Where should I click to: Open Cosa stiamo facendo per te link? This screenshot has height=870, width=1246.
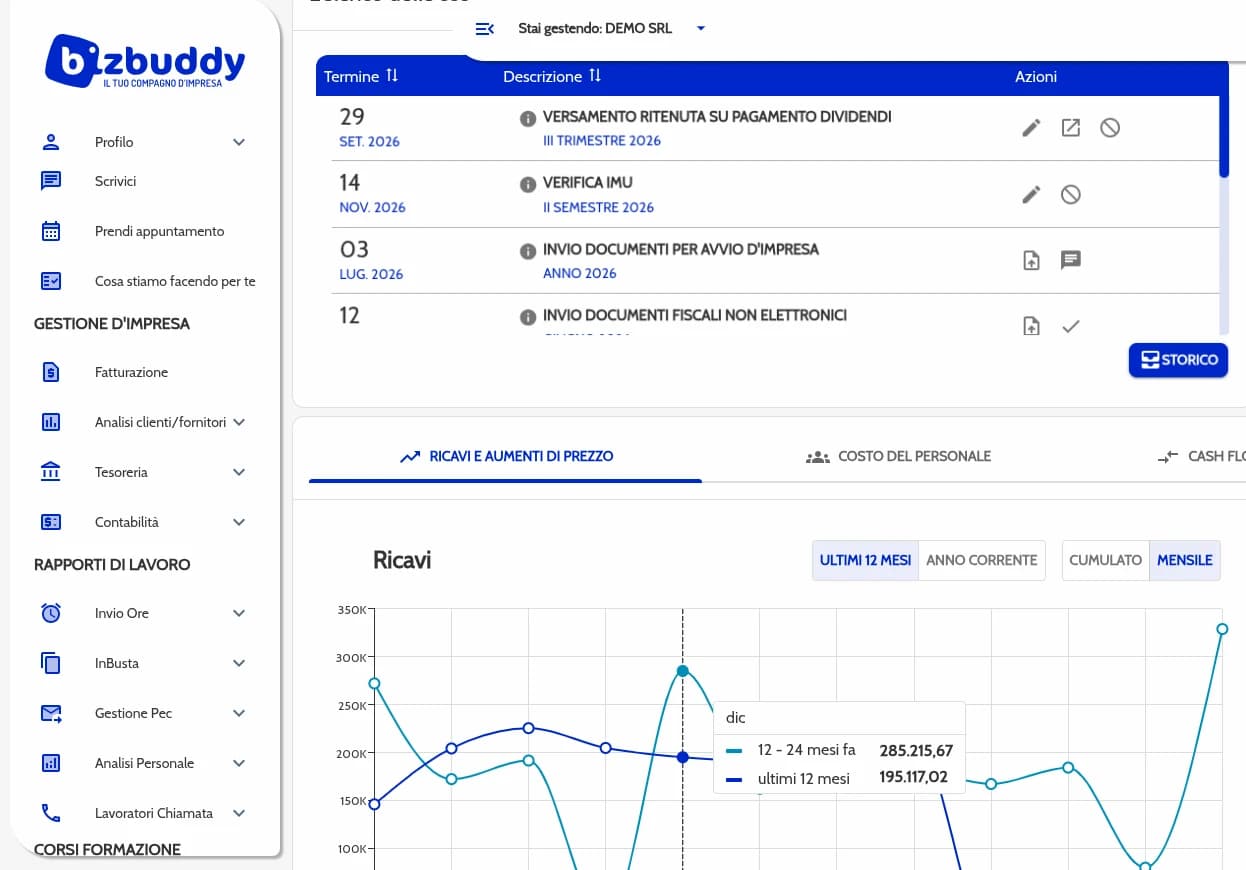point(175,281)
